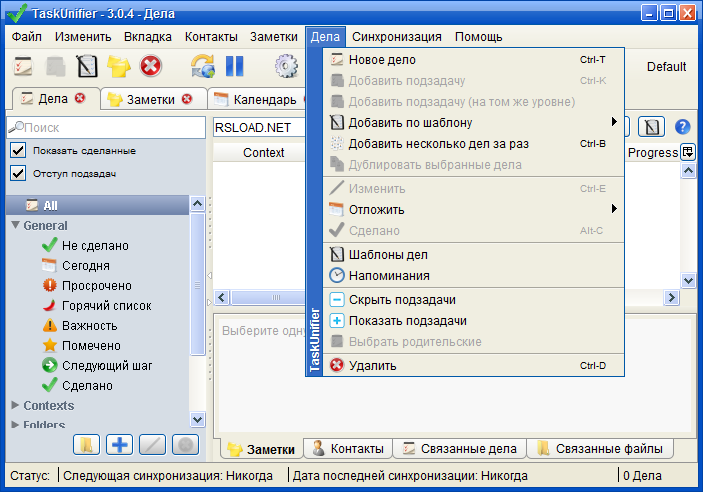Image resolution: width=703 pixels, height=492 pixels.
Task: Click the sidebar scroll down arrow
Action: click(197, 419)
